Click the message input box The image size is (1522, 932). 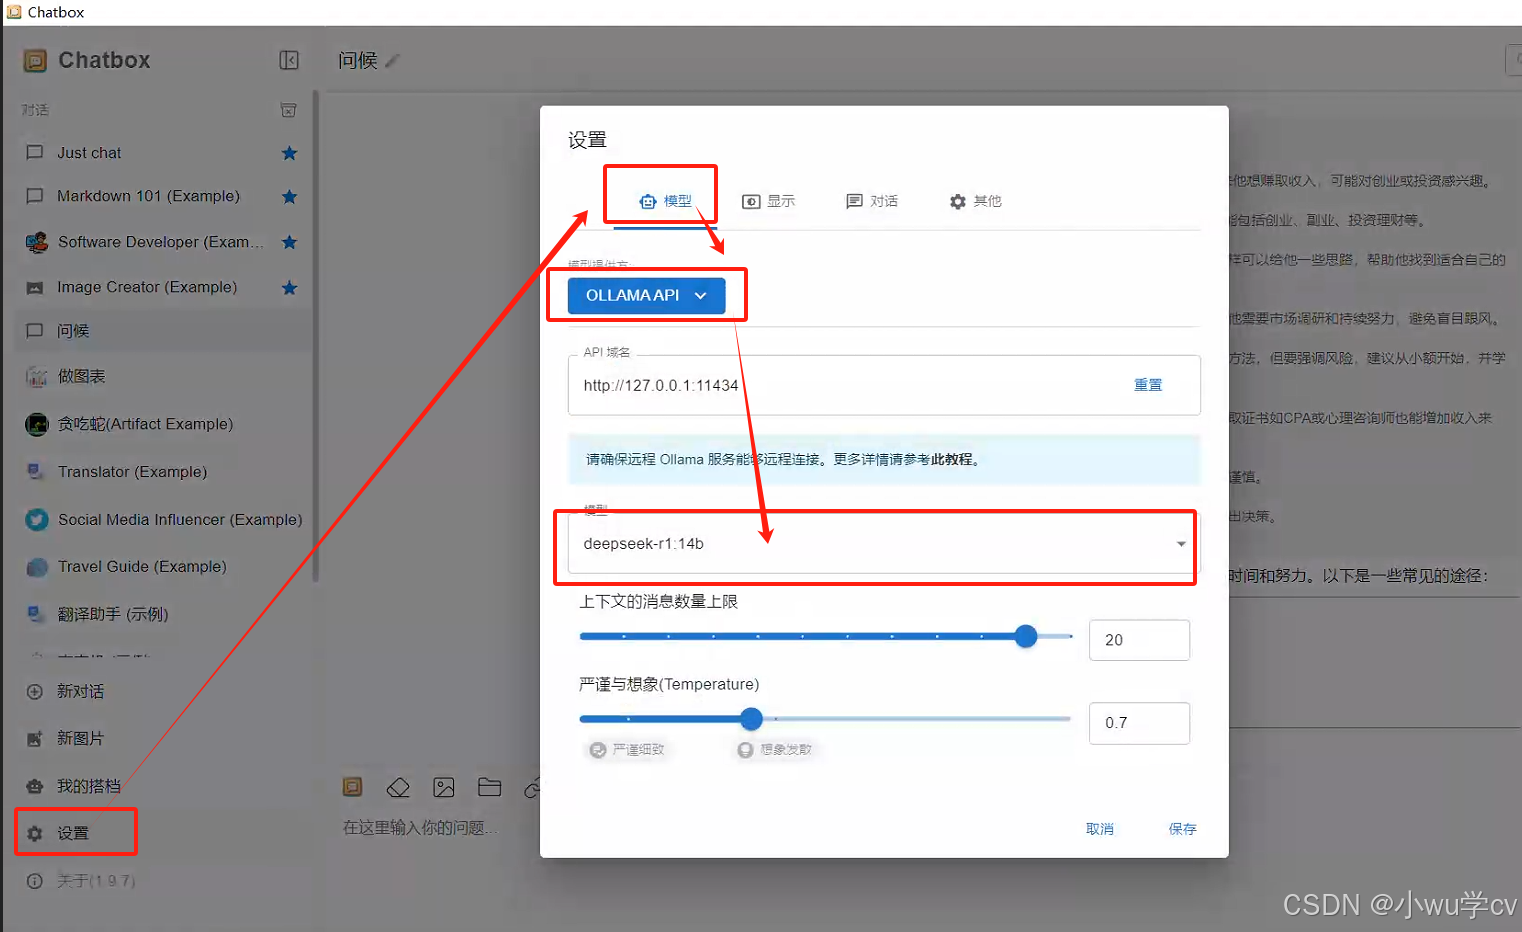(435, 828)
